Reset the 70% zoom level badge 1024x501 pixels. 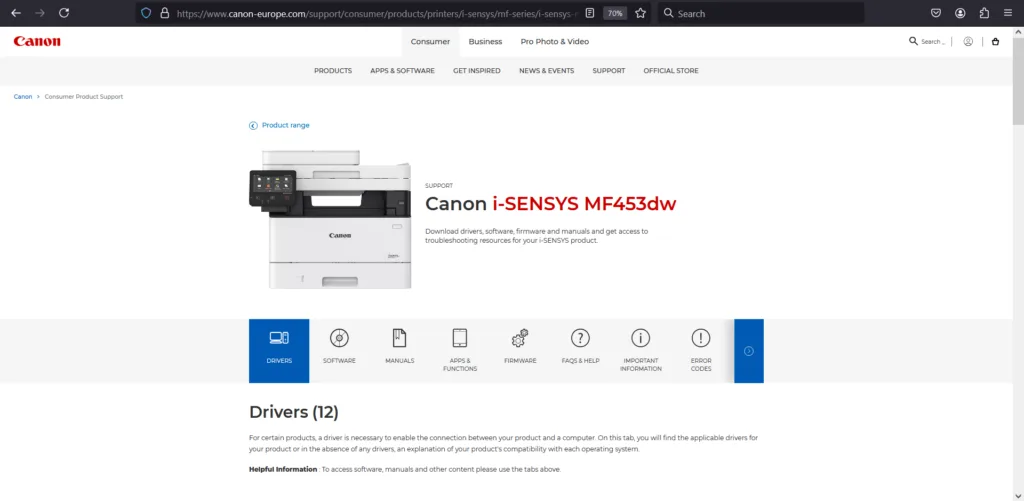(615, 13)
